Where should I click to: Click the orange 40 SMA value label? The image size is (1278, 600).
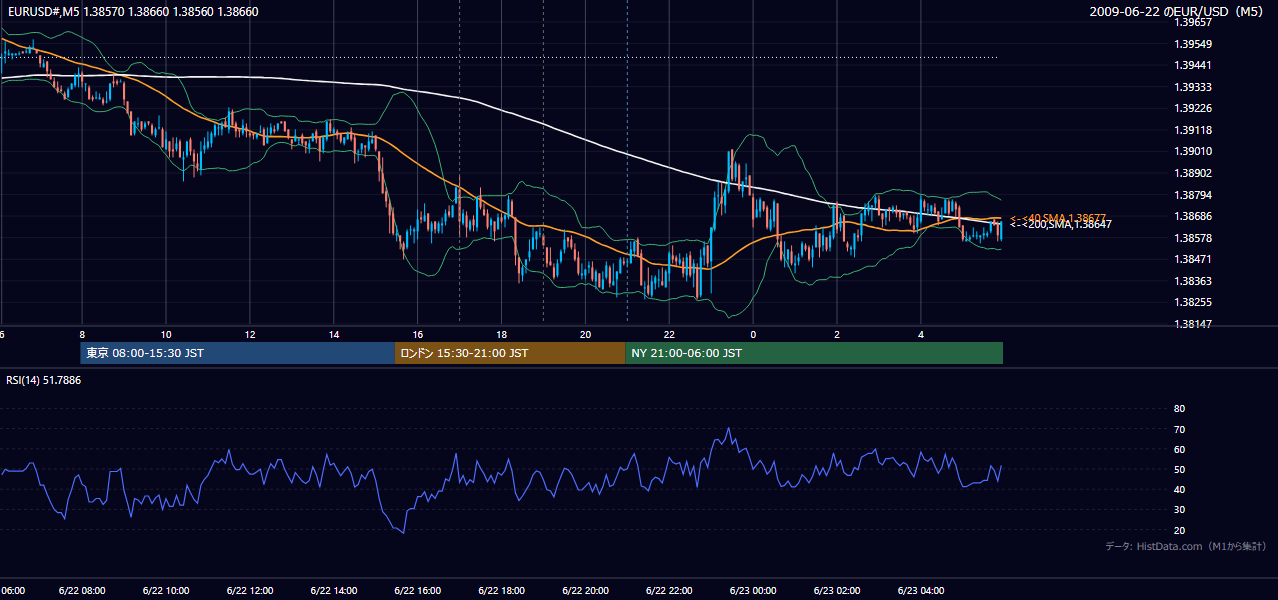tap(1059, 218)
